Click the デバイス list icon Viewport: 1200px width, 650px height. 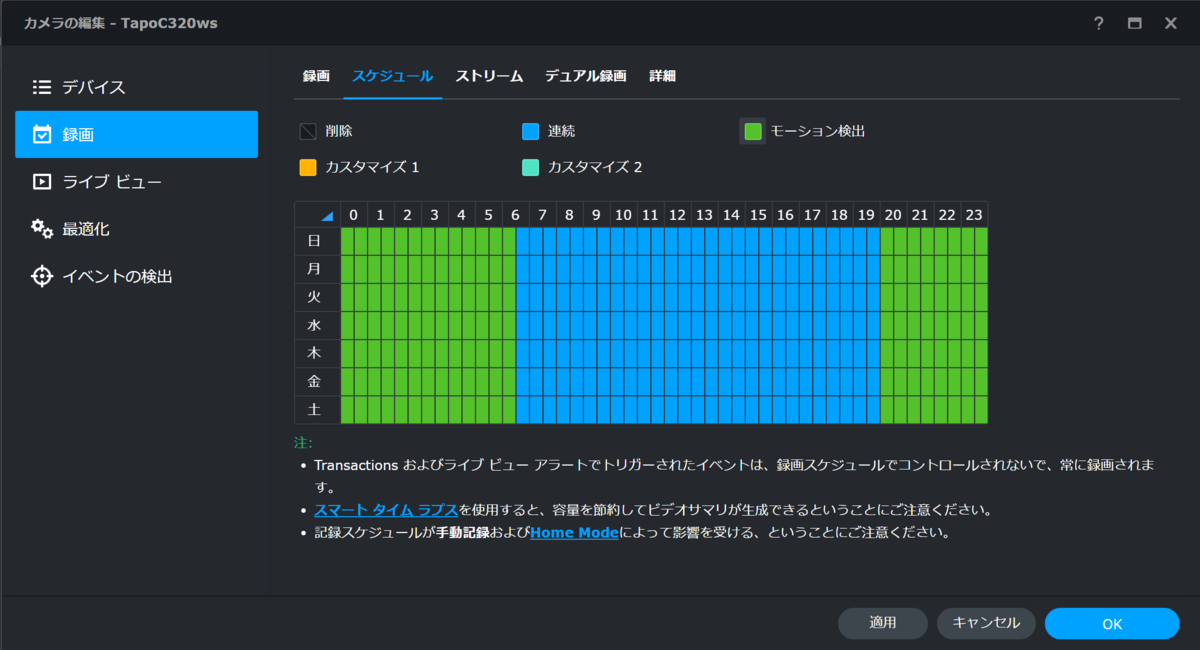(x=42, y=87)
